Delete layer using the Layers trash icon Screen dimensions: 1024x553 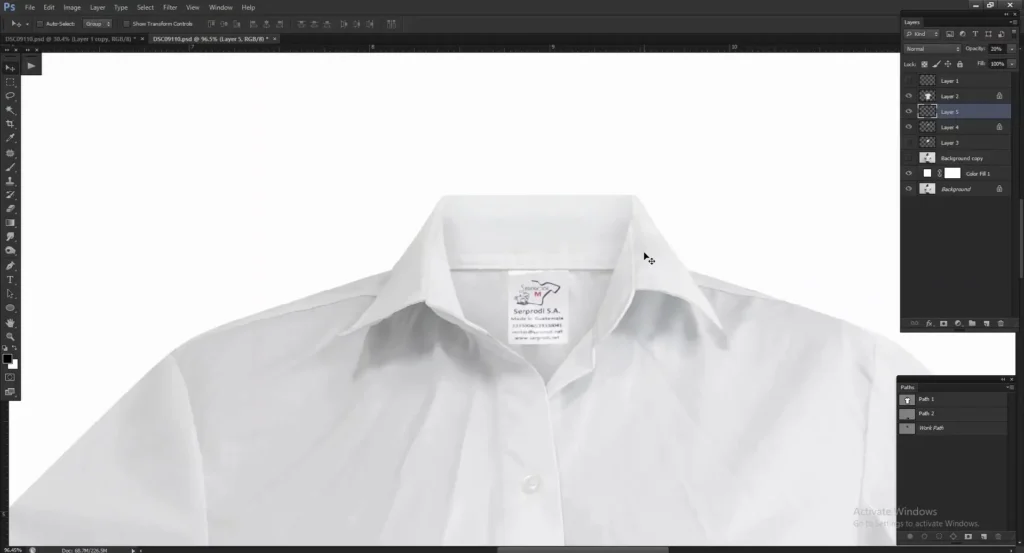[1000, 323]
